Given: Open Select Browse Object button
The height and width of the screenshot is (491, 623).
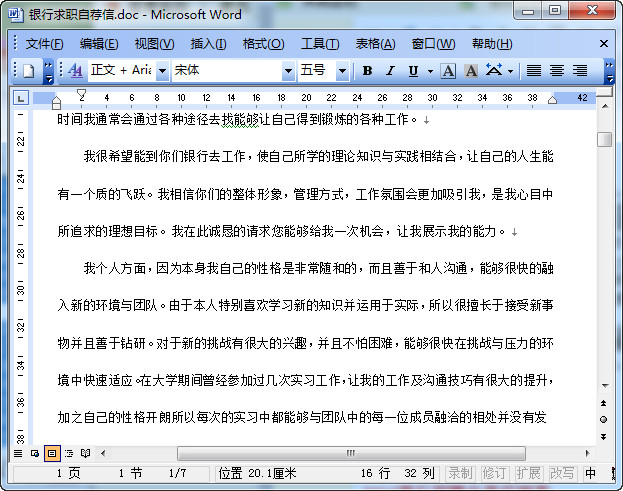Looking at the screenshot, I should click(x=604, y=419).
